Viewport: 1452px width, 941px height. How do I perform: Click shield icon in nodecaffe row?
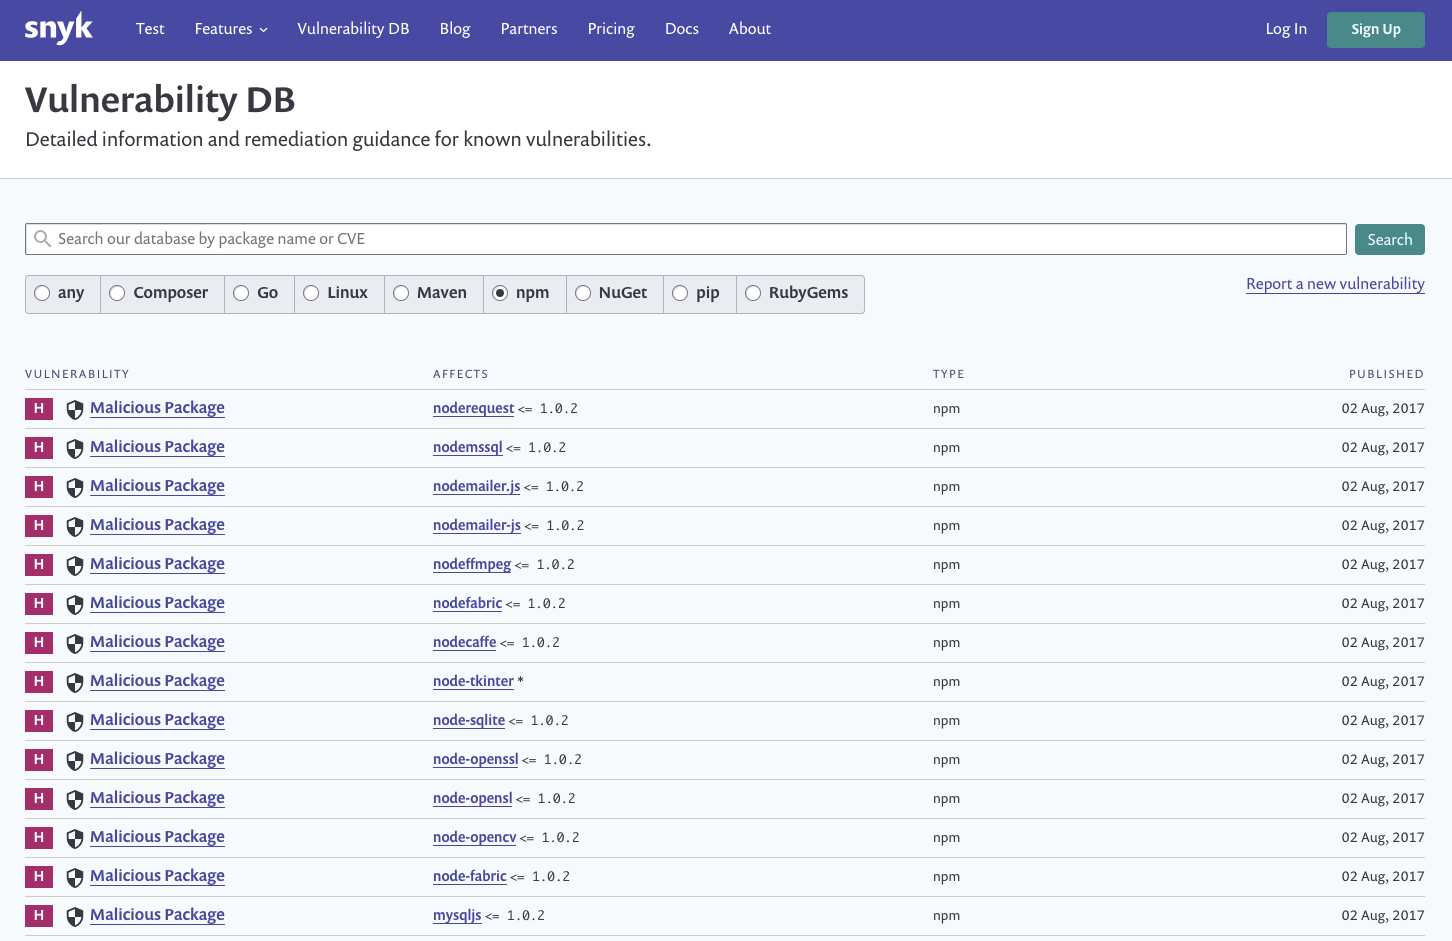(75, 644)
